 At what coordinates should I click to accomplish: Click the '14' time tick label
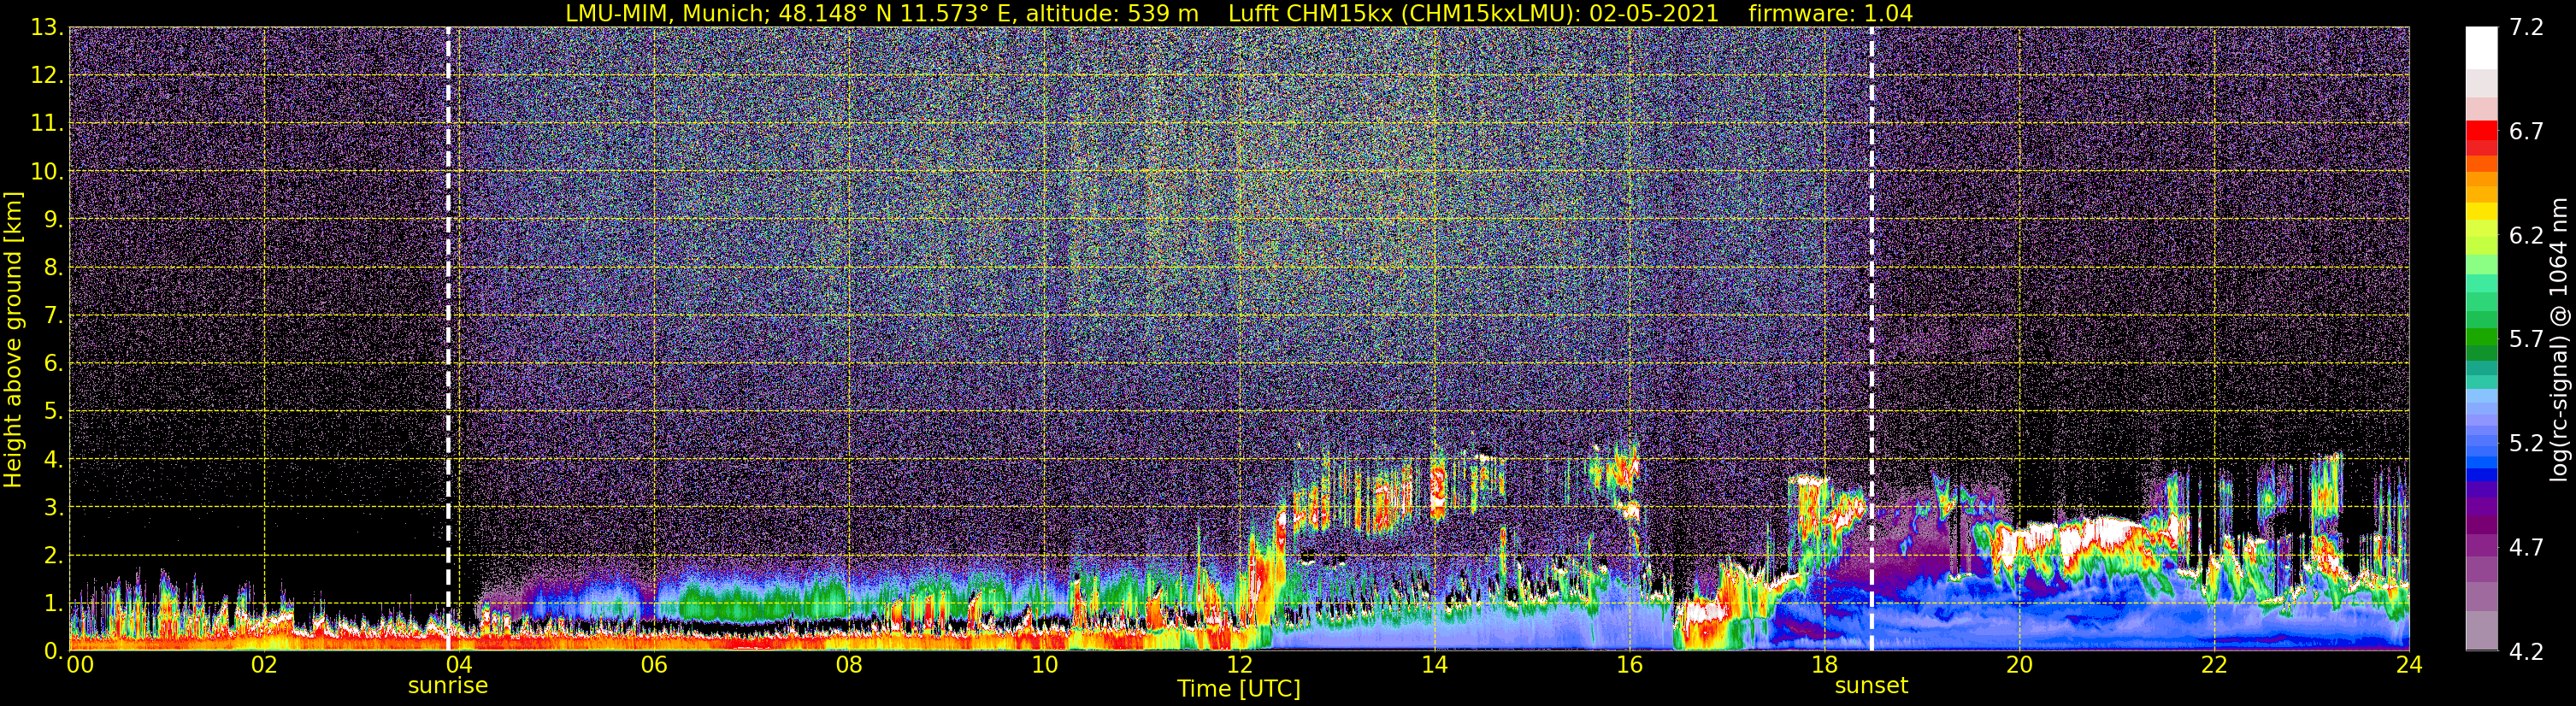(x=1434, y=666)
